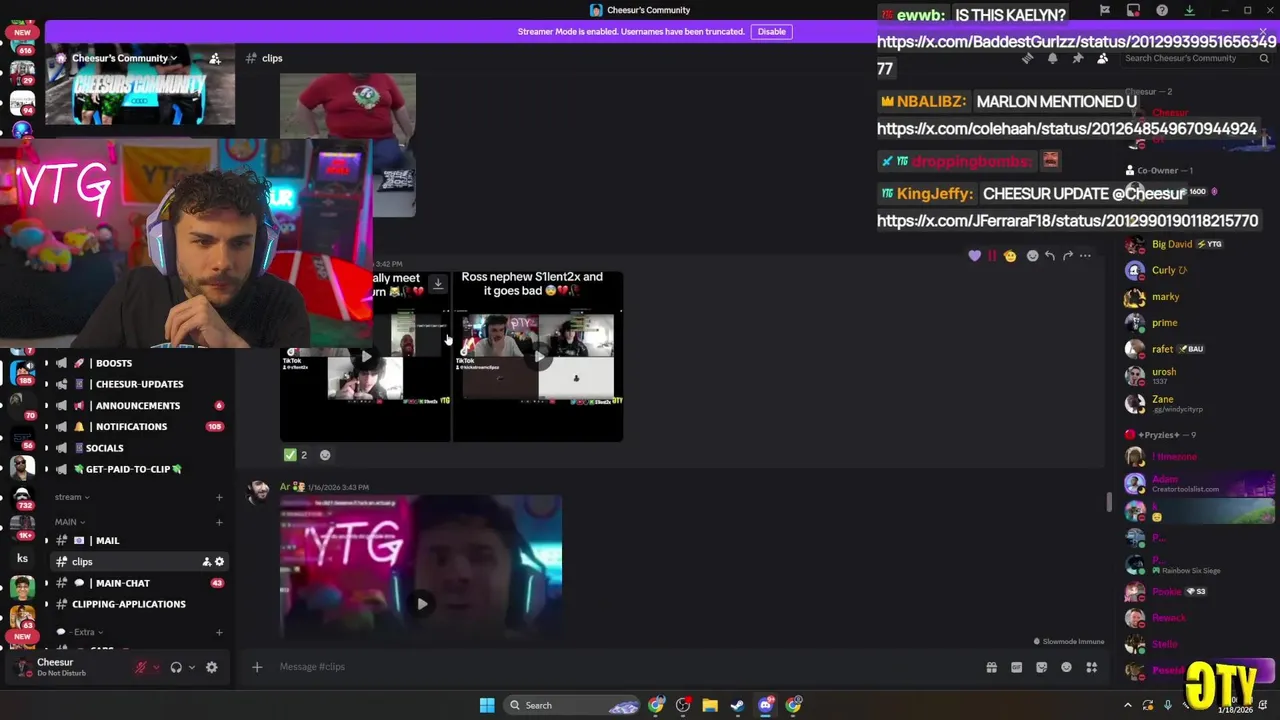Open Discord from the taskbar
This screenshot has width=1280, height=720.
tap(765, 705)
